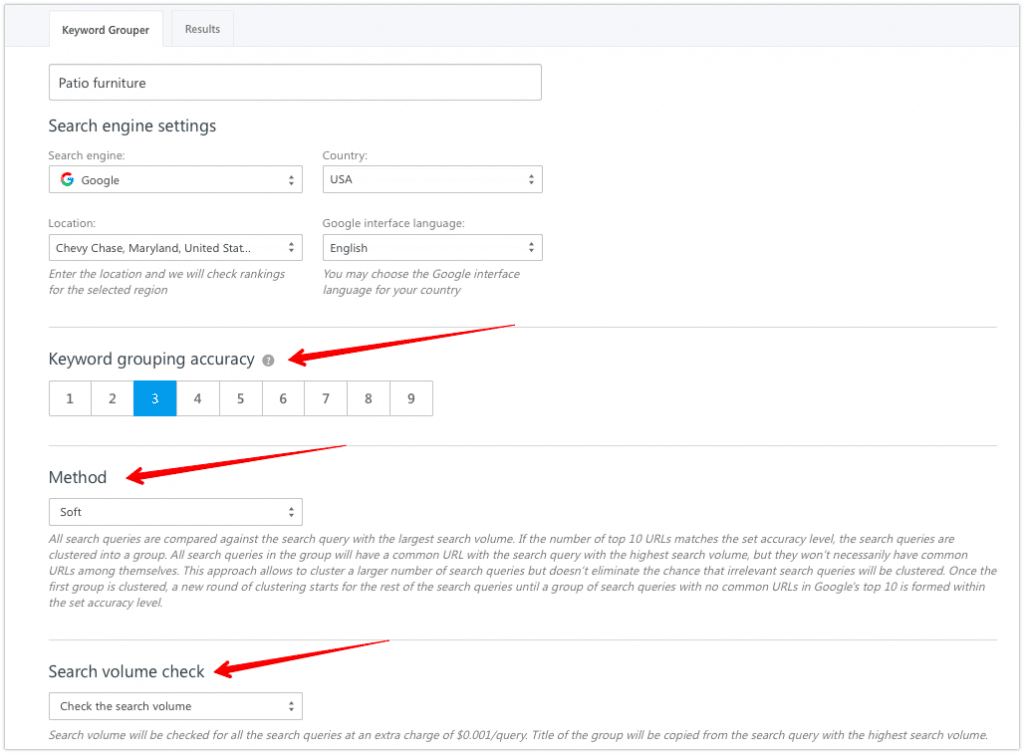Viewport: 1024px width, 754px height.
Task: Click the 'Google interface language:' label
Action: pyautogui.click(x=394, y=223)
